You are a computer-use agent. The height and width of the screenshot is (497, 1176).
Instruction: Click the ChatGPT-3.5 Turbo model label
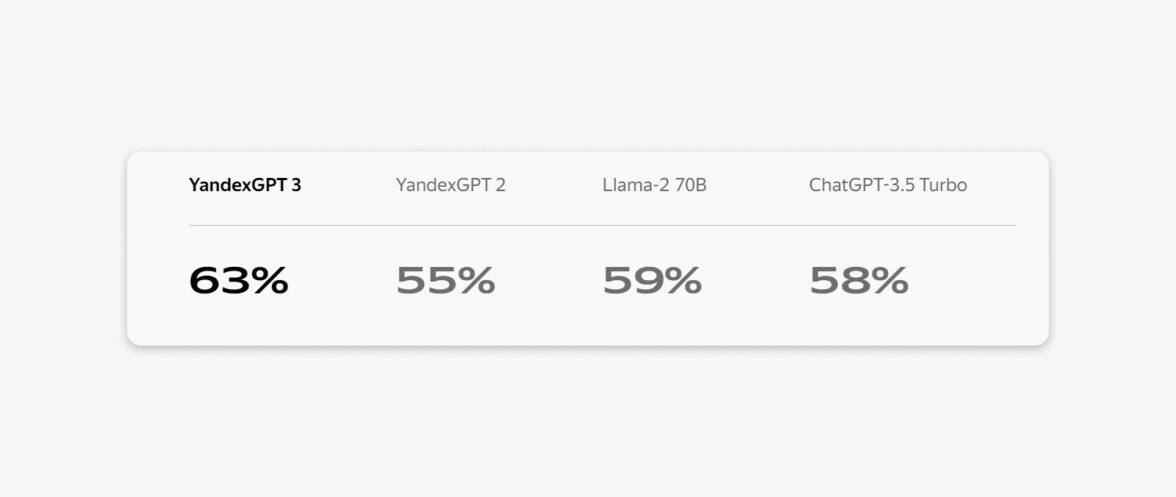887,185
